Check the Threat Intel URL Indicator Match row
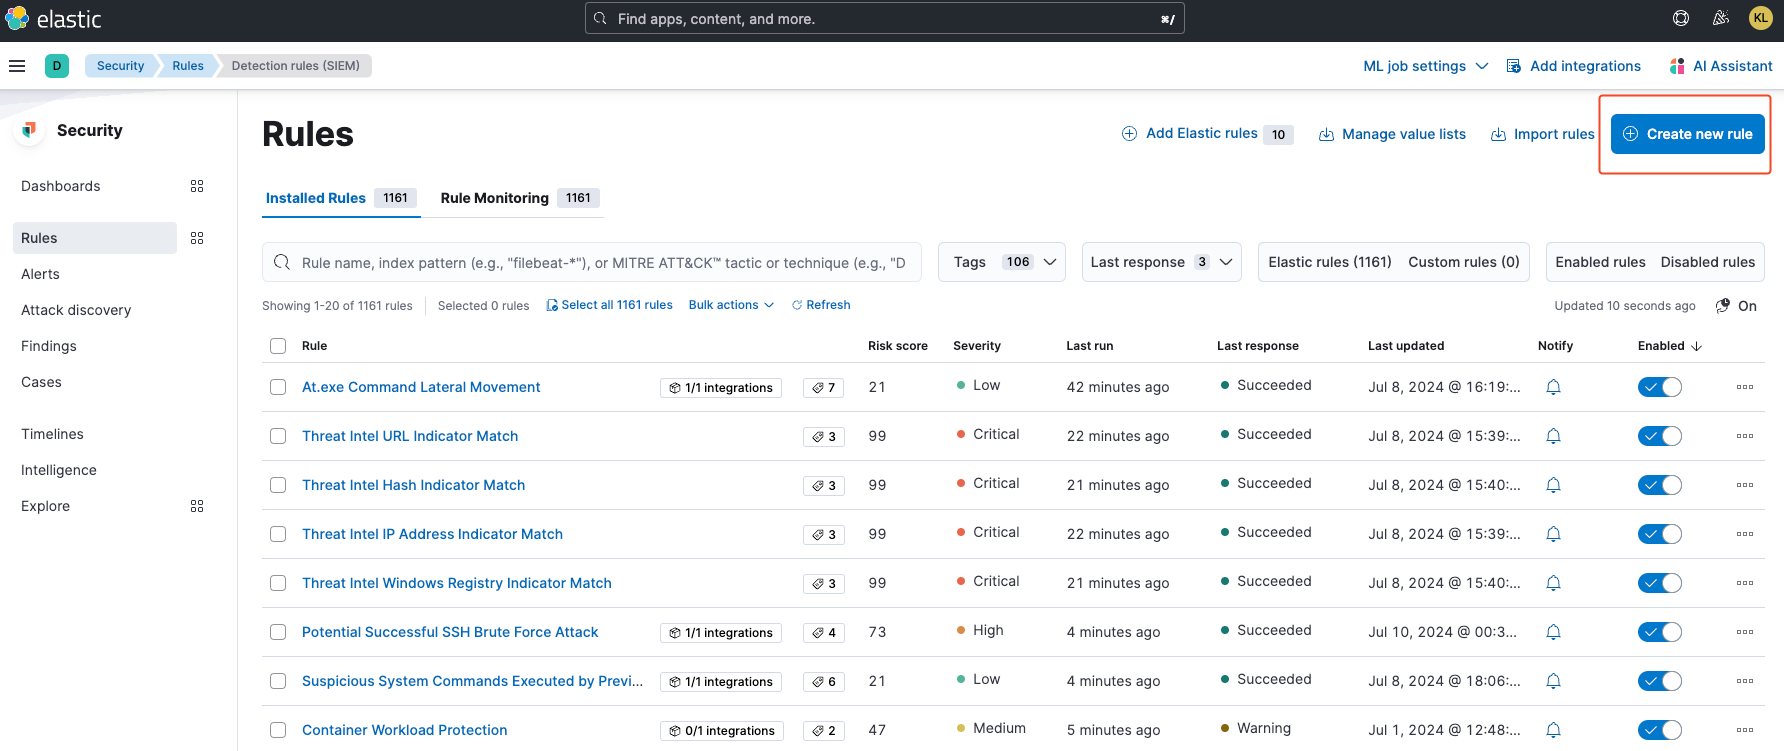 tap(278, 436)
